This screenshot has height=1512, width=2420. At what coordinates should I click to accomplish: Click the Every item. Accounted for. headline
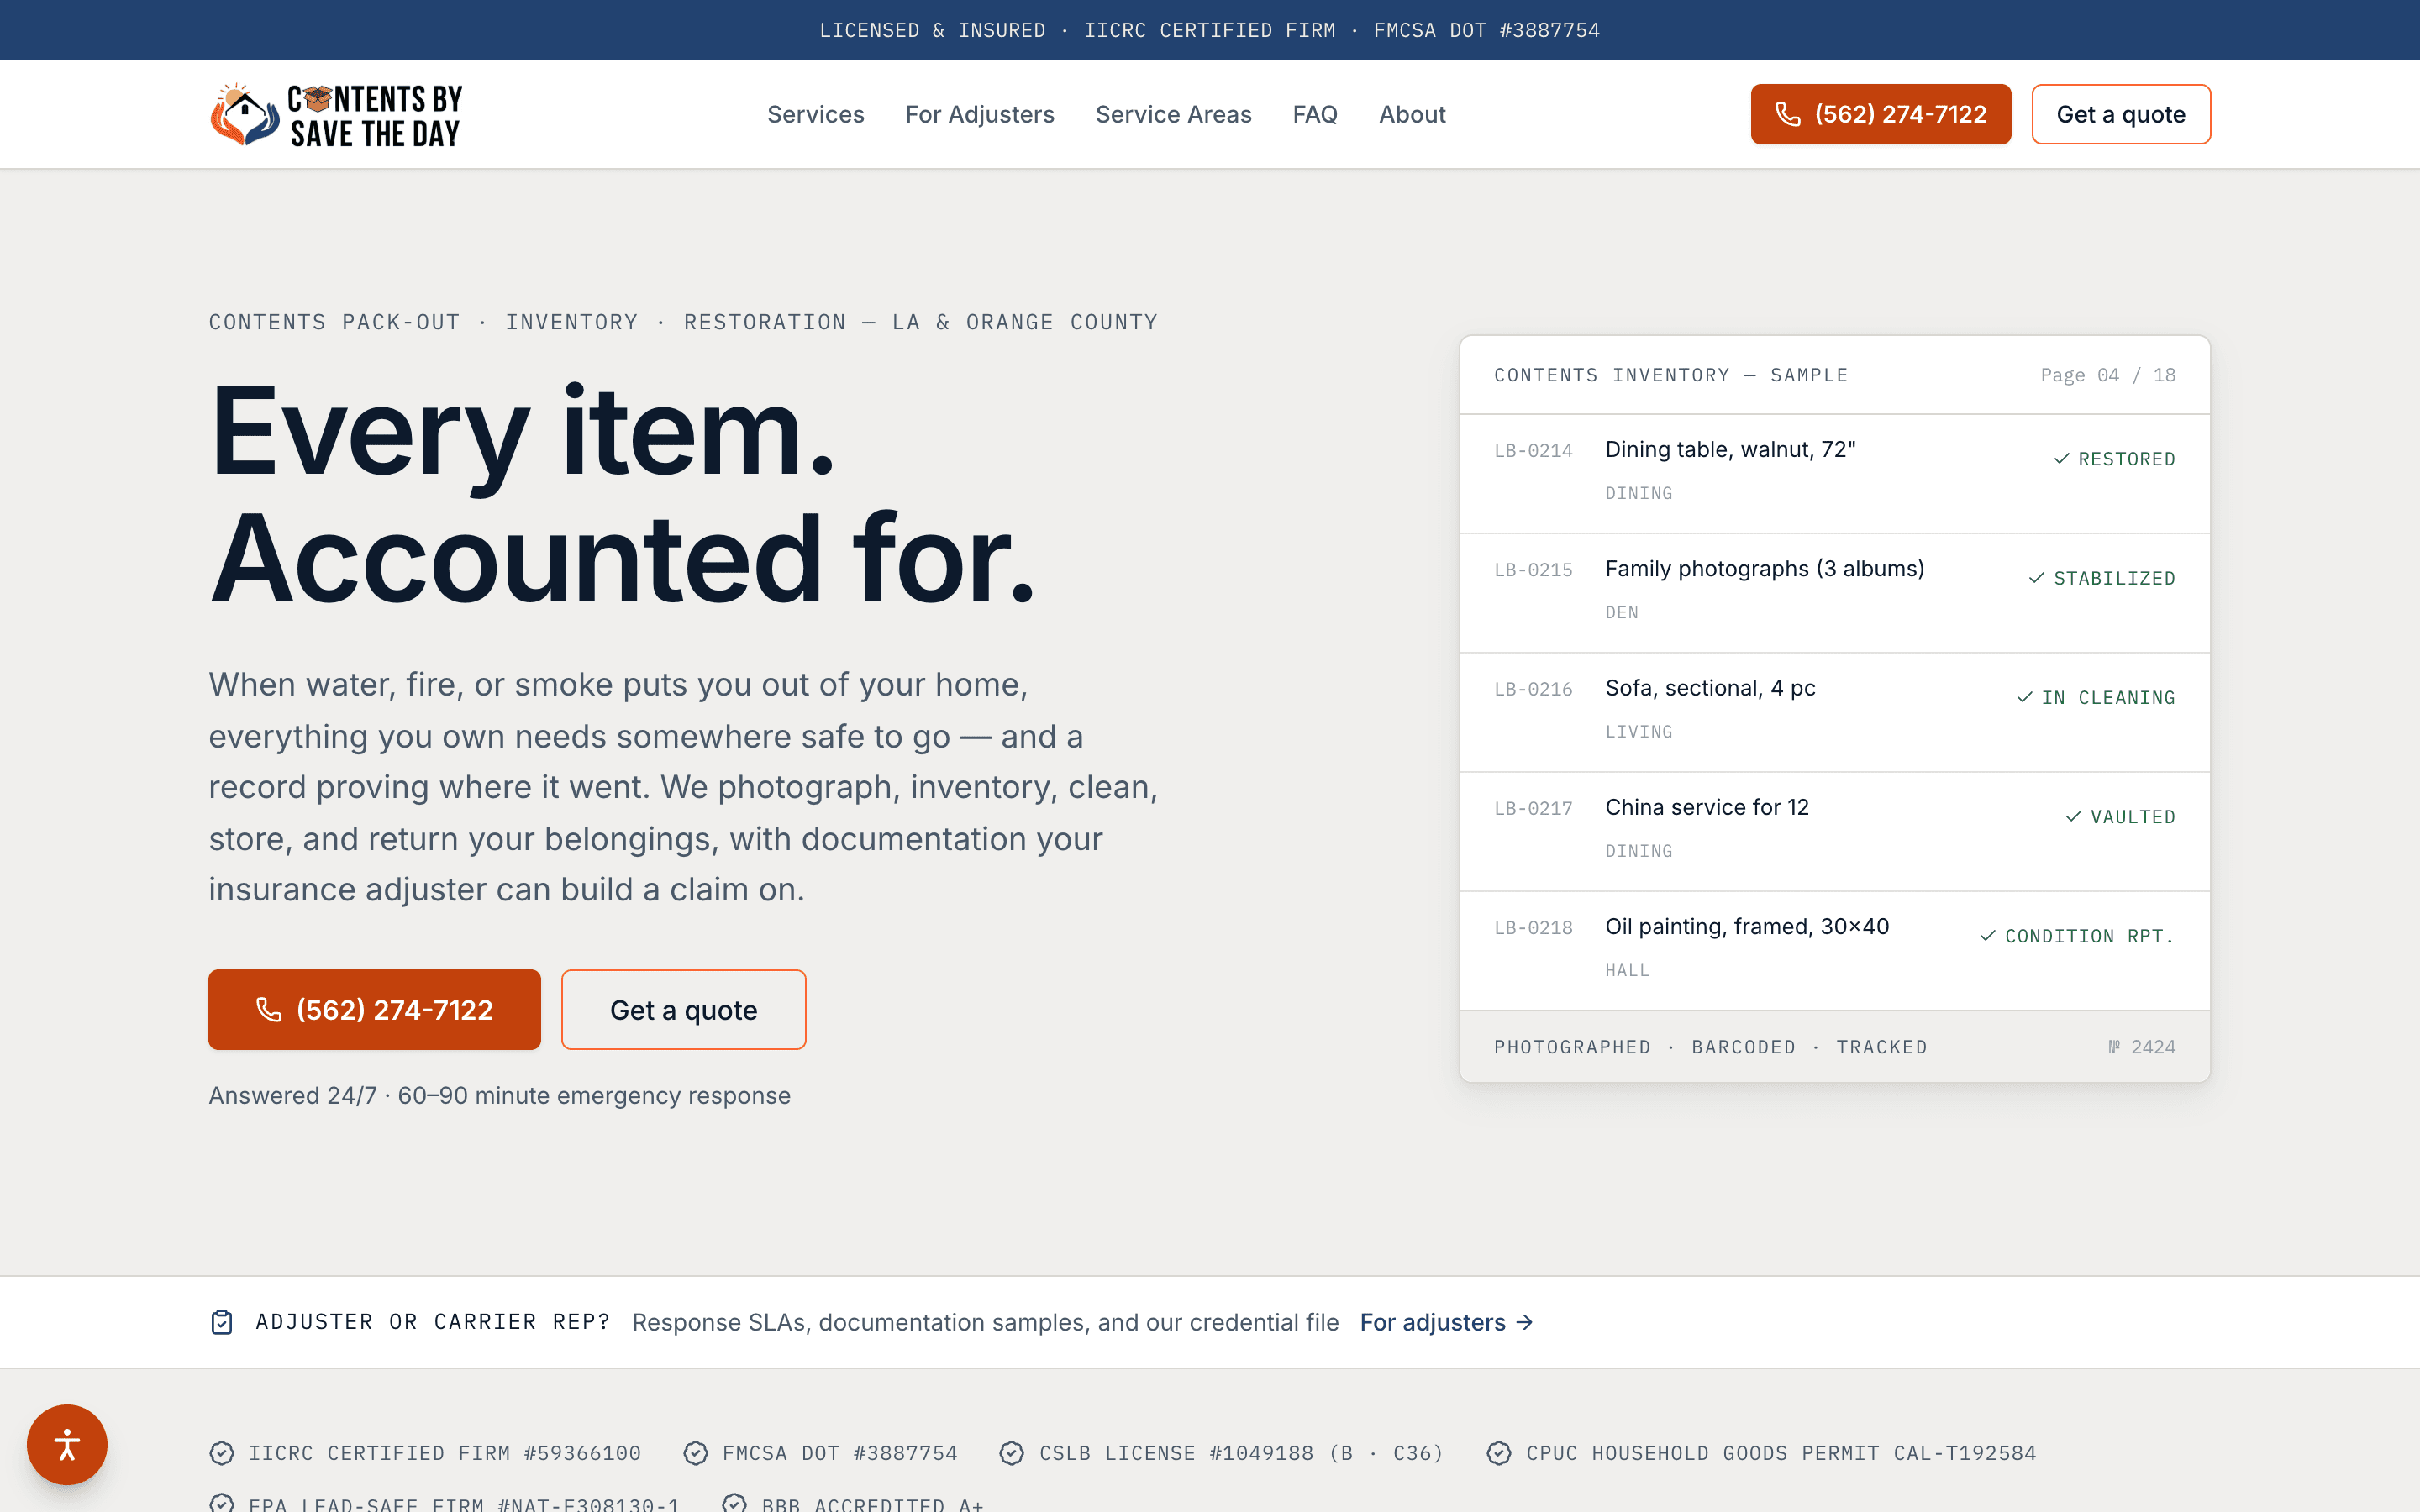(621, 494)
